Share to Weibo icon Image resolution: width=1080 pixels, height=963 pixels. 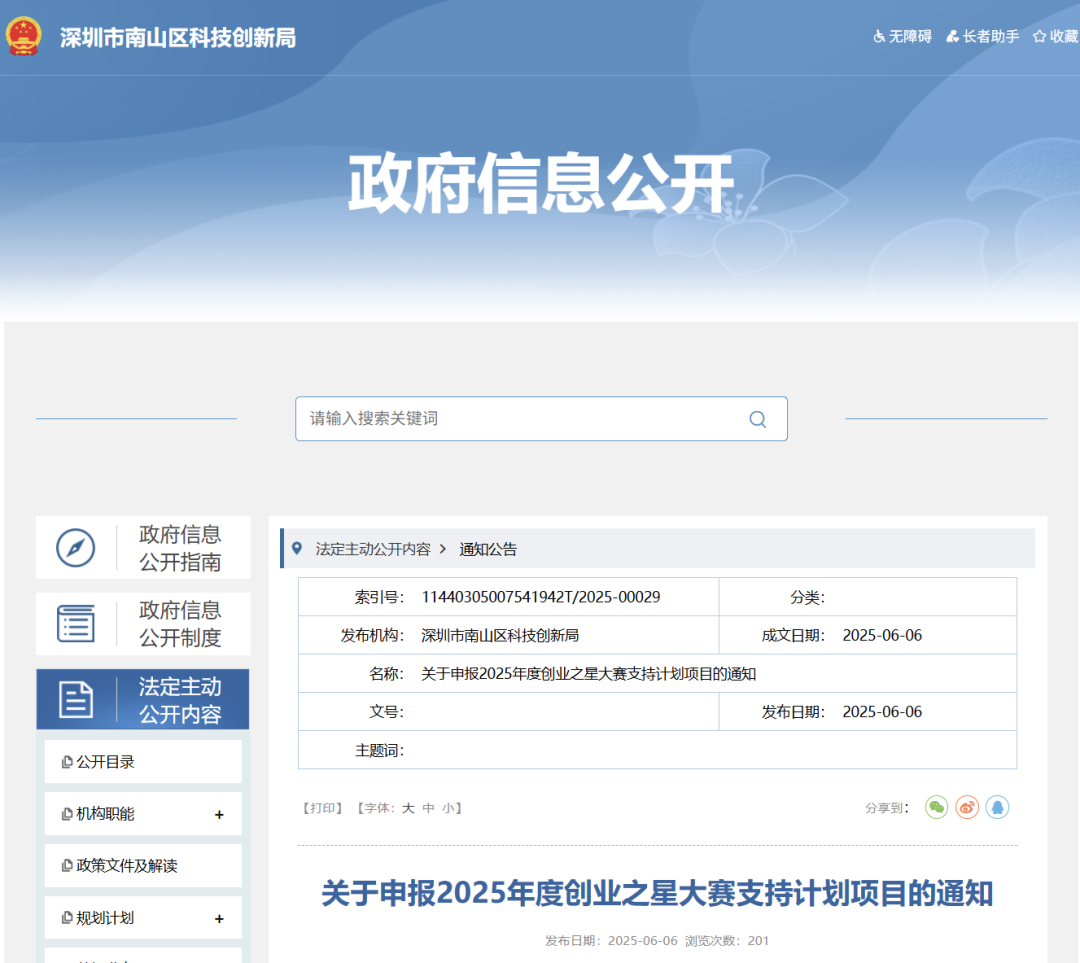pos(967,807)
